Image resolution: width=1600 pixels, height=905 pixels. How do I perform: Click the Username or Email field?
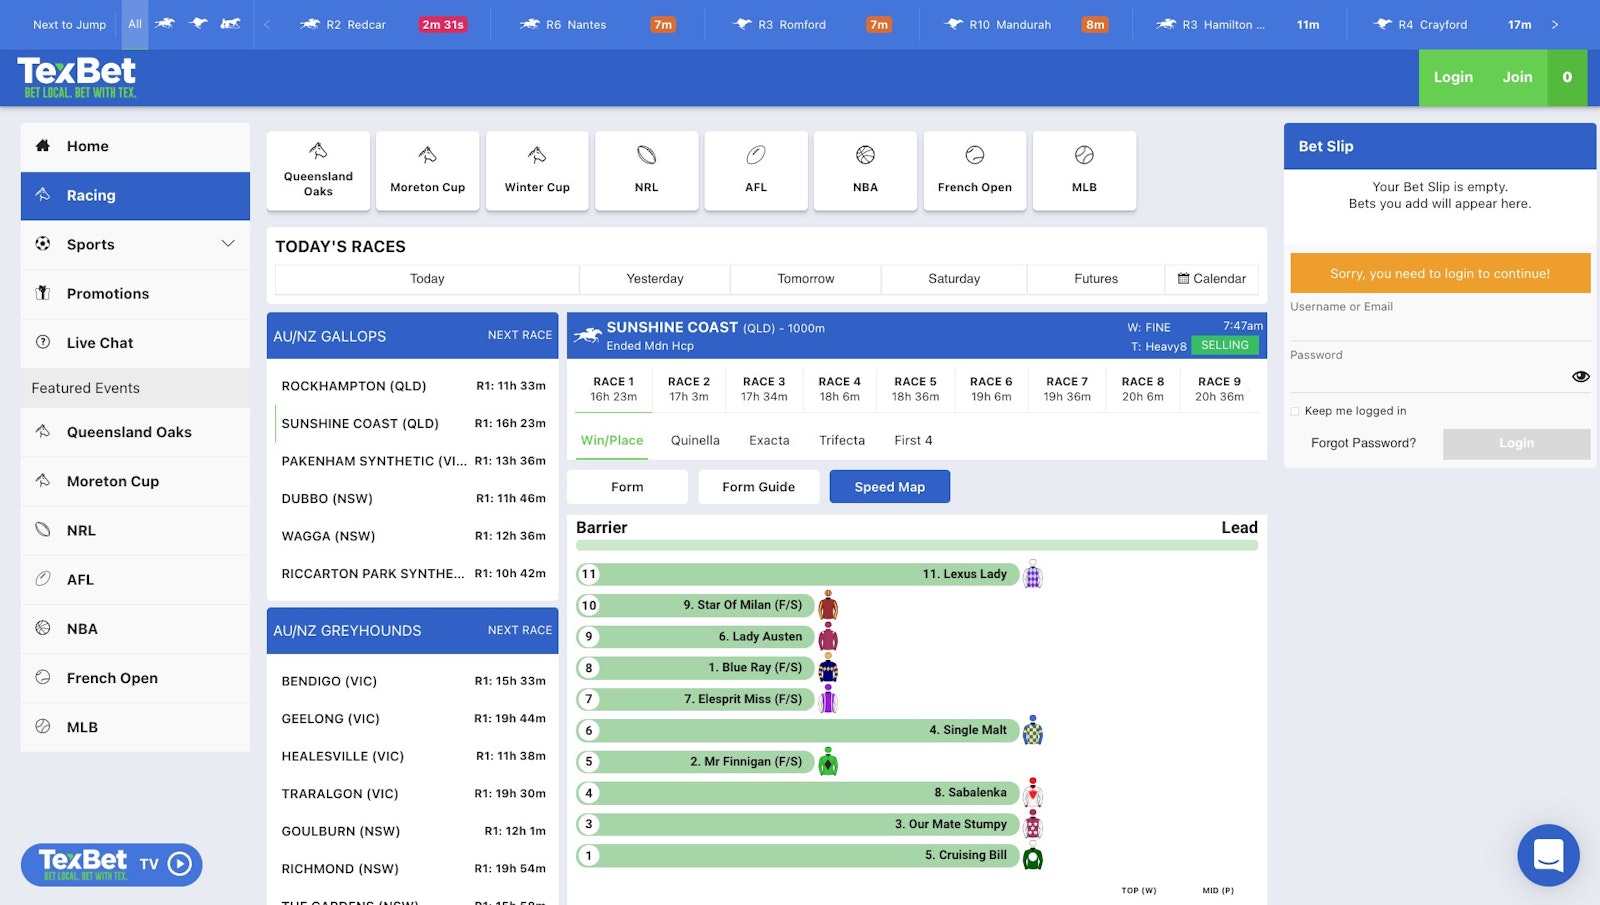[1439, 327]
